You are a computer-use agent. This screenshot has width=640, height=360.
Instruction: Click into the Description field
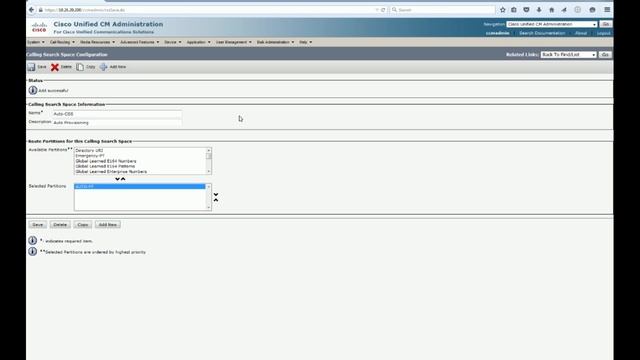coord(117,122)
